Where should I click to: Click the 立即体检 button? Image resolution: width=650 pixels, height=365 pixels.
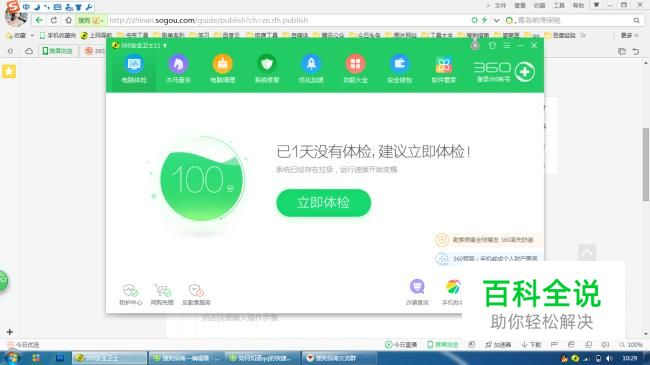[x=323, y=202]
